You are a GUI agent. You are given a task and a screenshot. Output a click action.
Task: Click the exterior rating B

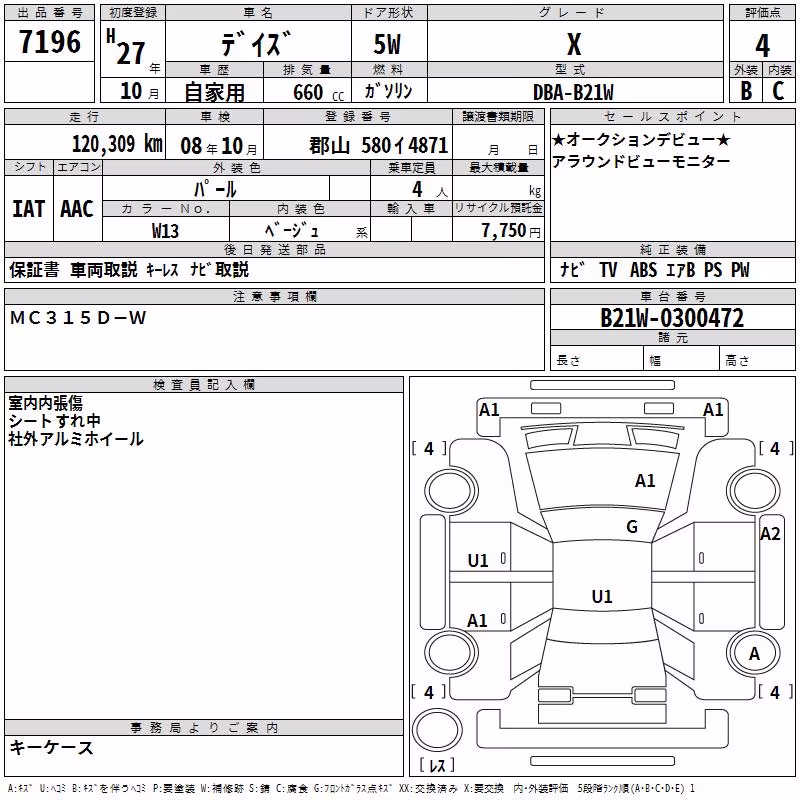[x=746, y=91]
